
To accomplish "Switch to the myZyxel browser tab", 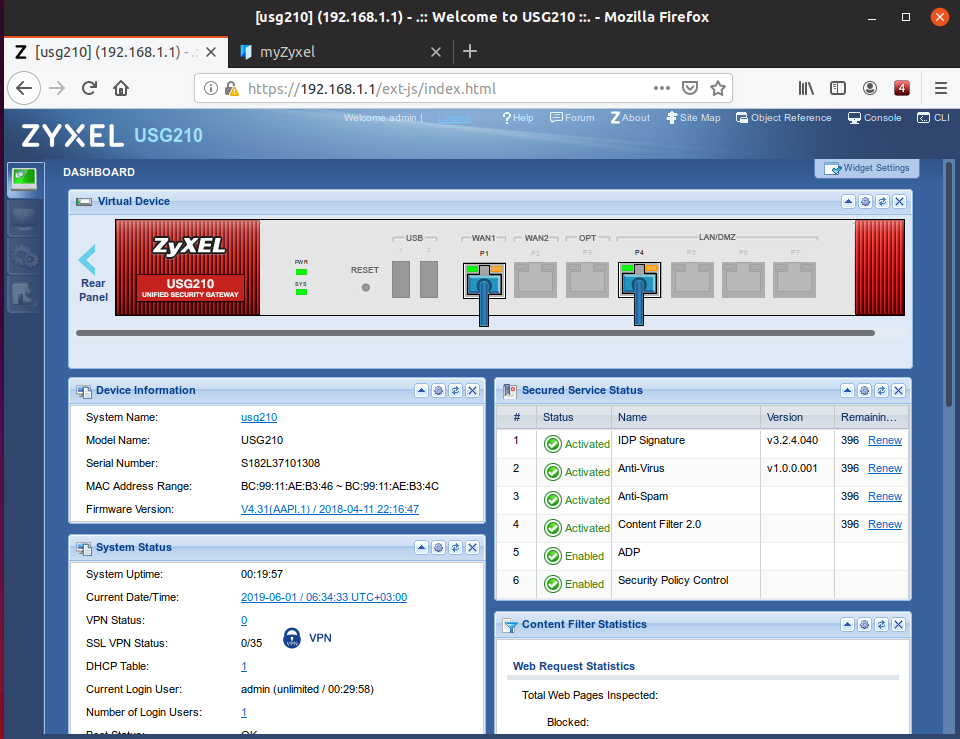I will click(340, 52).
